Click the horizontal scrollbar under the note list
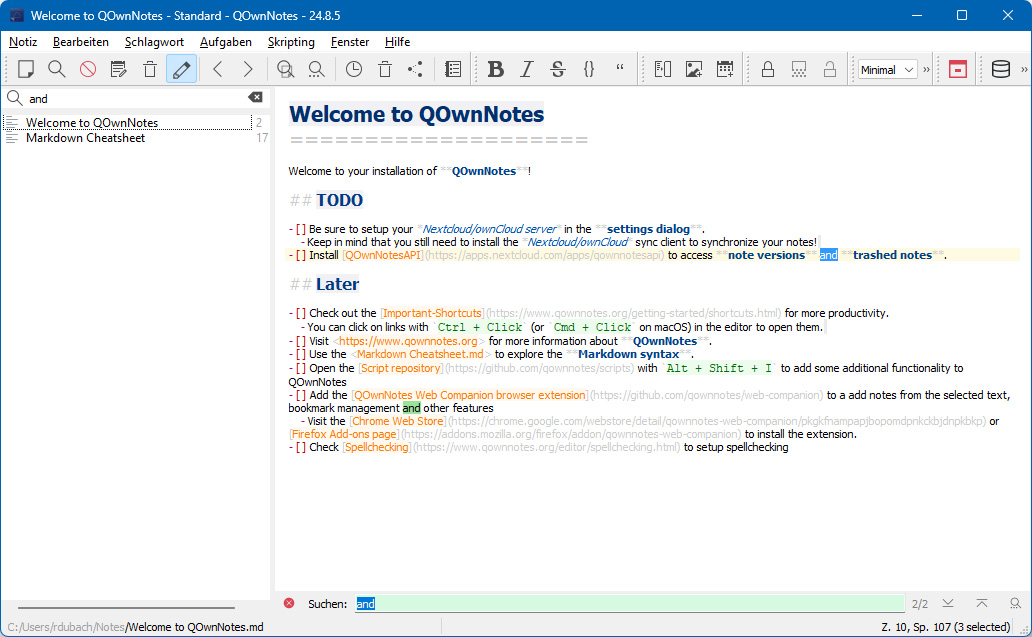The image size is (1032, 637). coord(126,607)
